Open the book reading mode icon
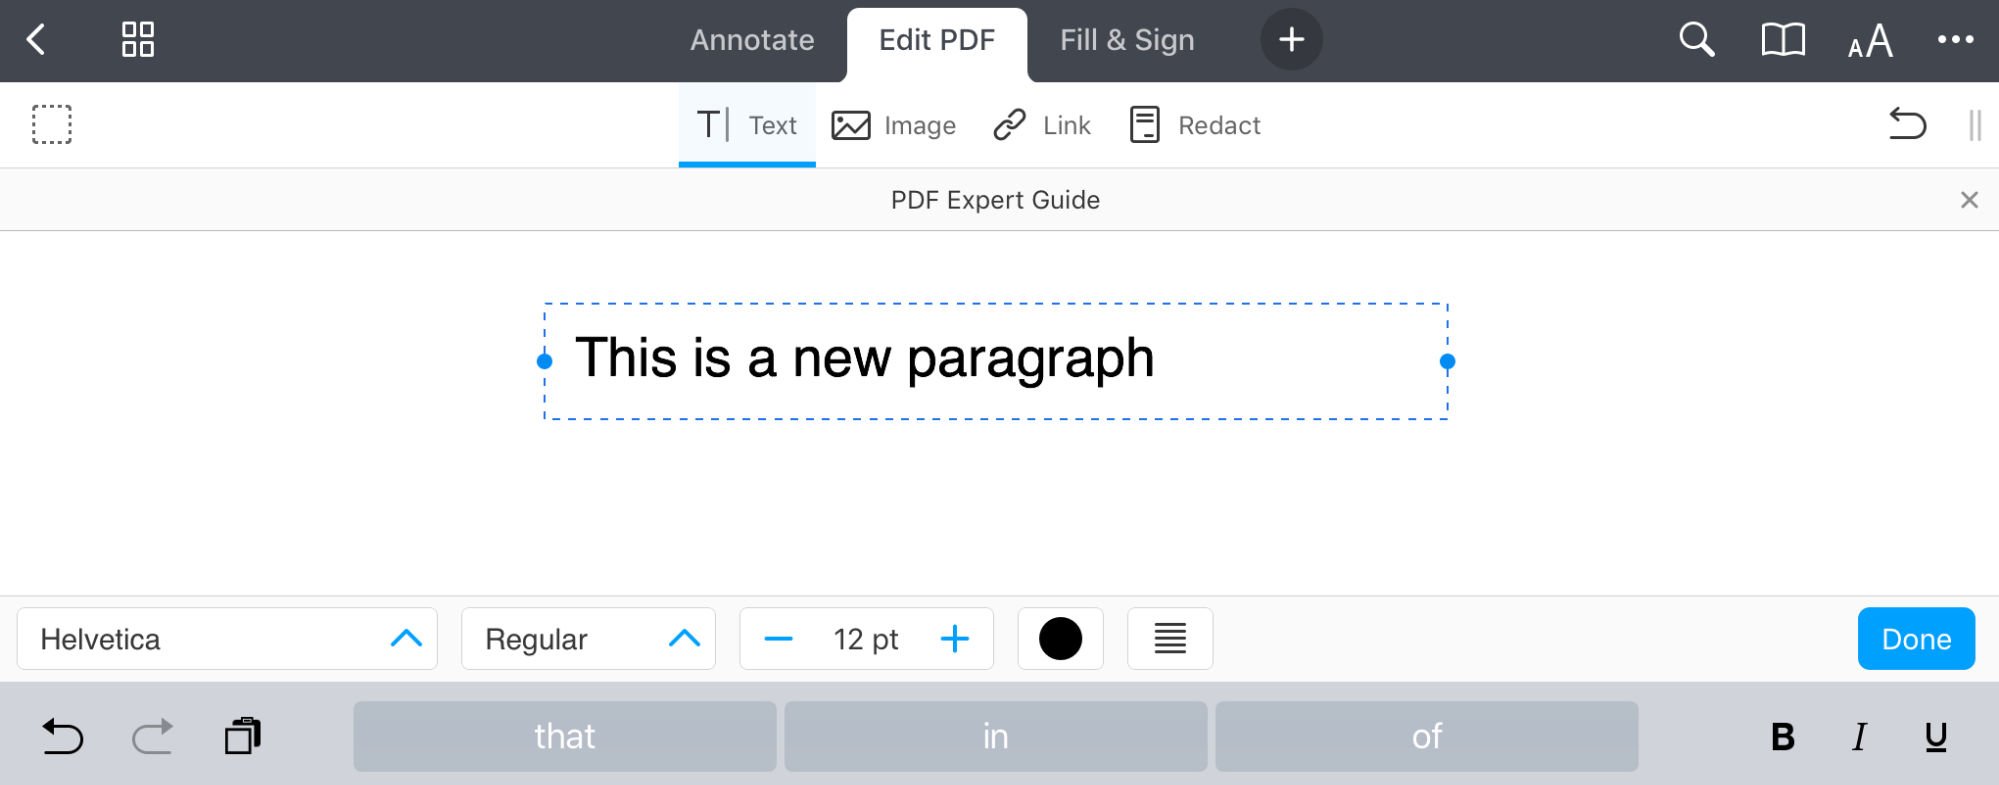Image resolution: width=1999 pixels, height=785 pixels. pyautogui.click(x=1782, y=40)
